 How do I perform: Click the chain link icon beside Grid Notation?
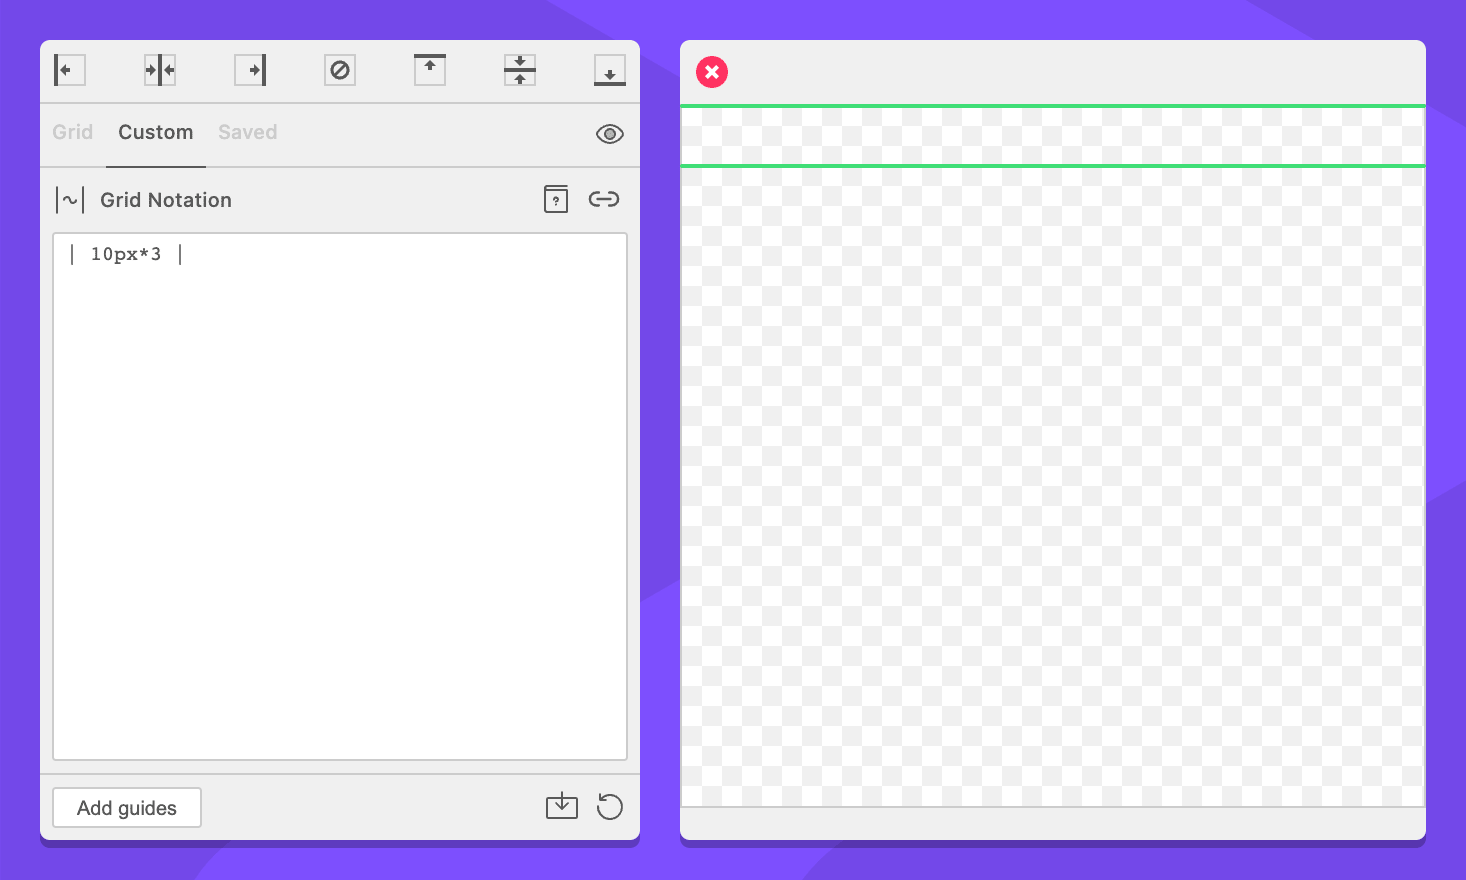604,199
